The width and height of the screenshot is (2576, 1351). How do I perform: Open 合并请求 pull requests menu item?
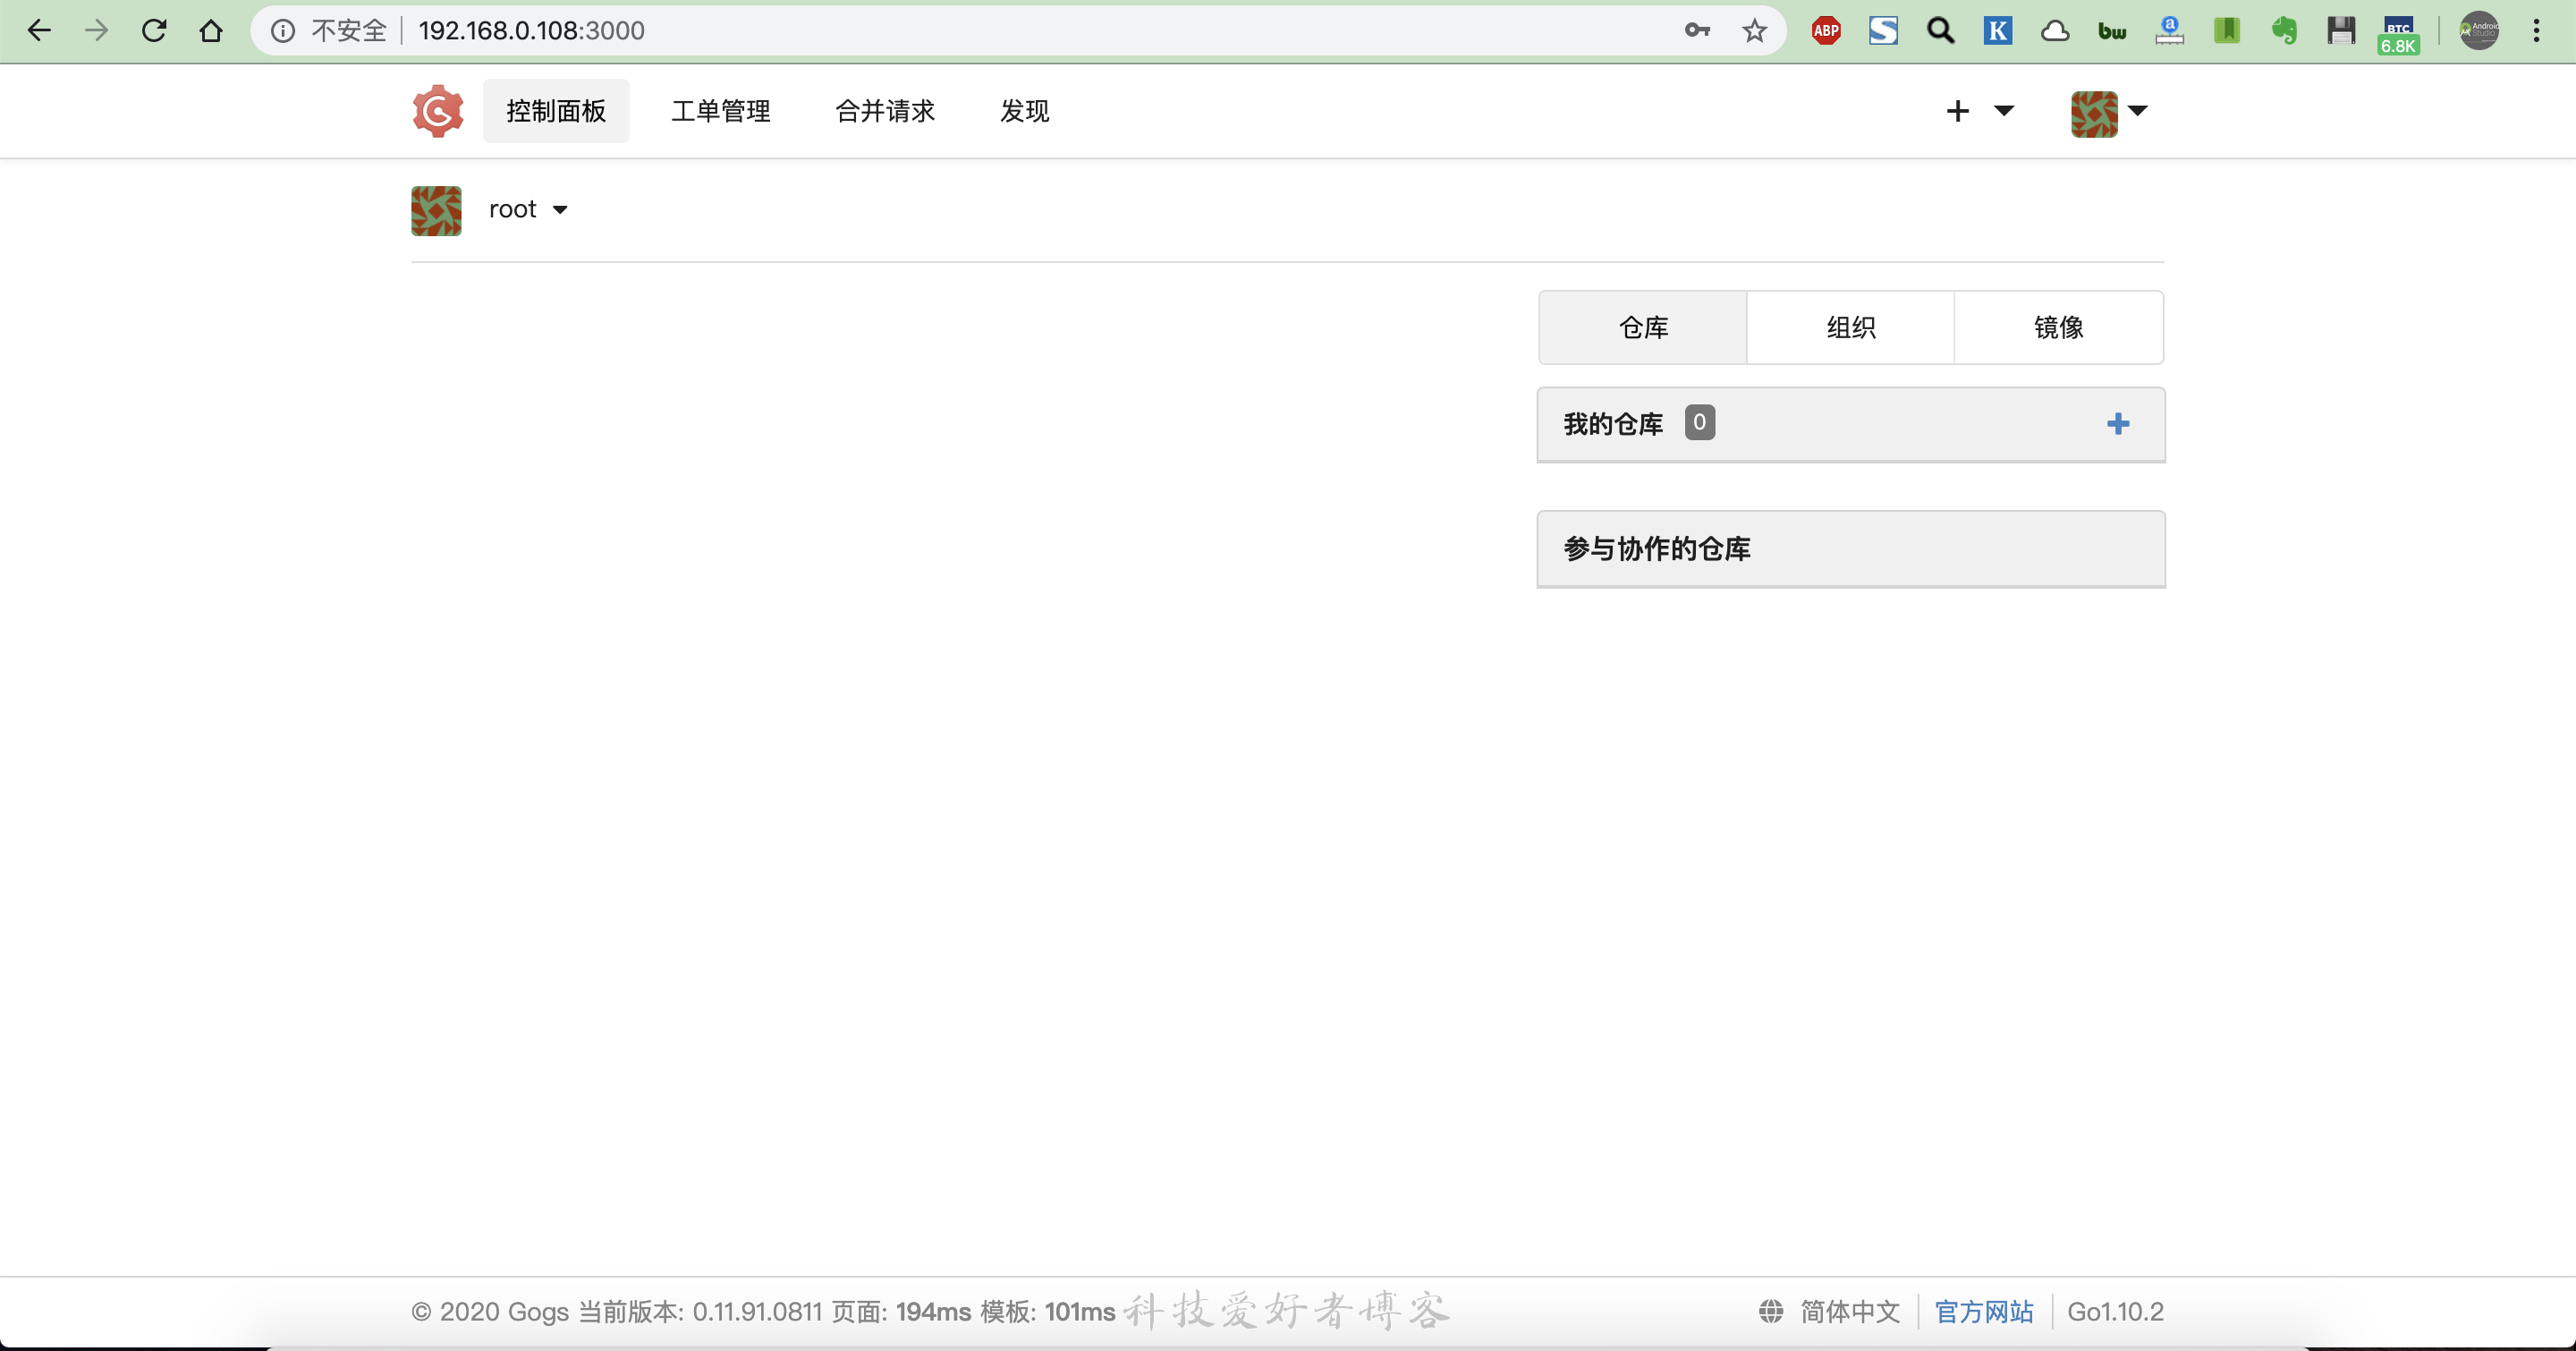pyautogui.click(x=885, y=111)
